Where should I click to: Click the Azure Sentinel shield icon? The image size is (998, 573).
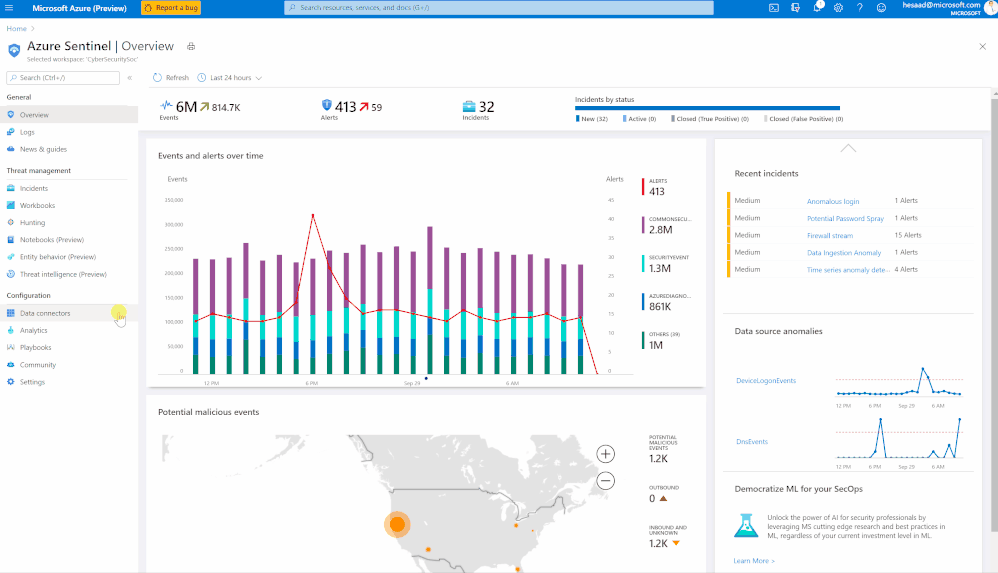tap(14, 50)
